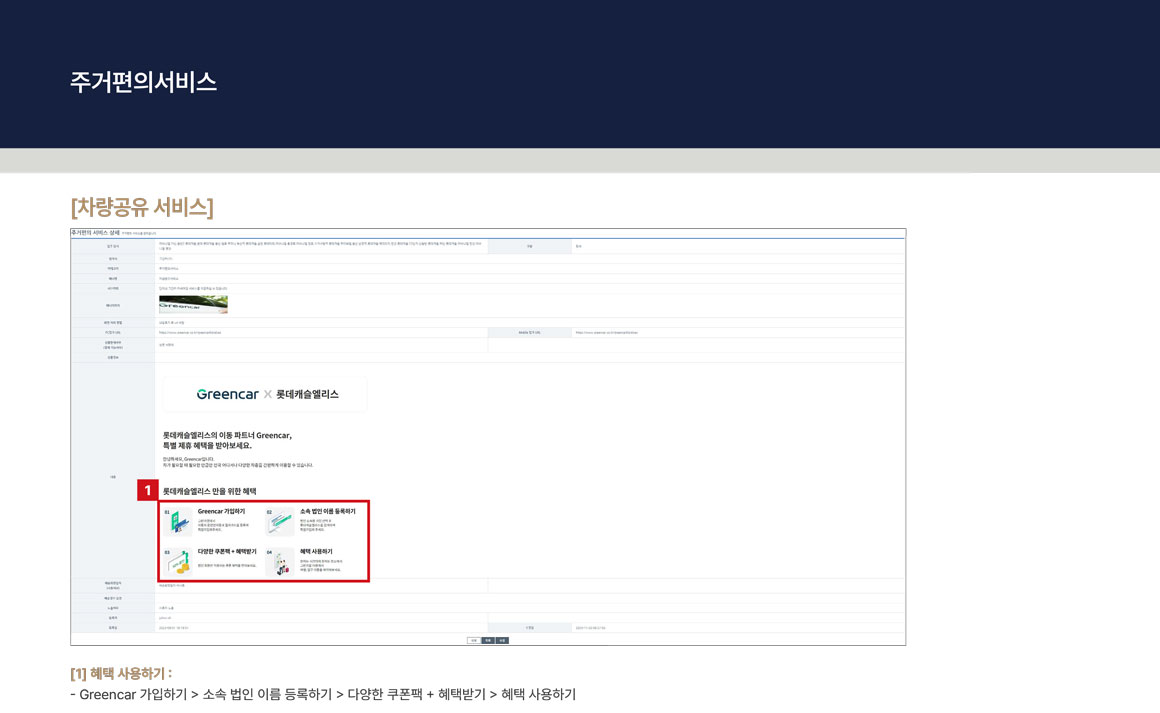1160x713 pixels.
Task: Open the Greencar 가입하기 card title
Action: click(x=221, y=511)
